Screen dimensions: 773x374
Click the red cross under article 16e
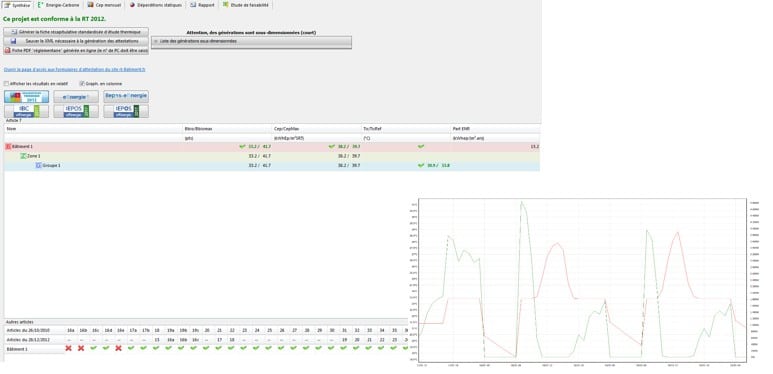point(119,348)
